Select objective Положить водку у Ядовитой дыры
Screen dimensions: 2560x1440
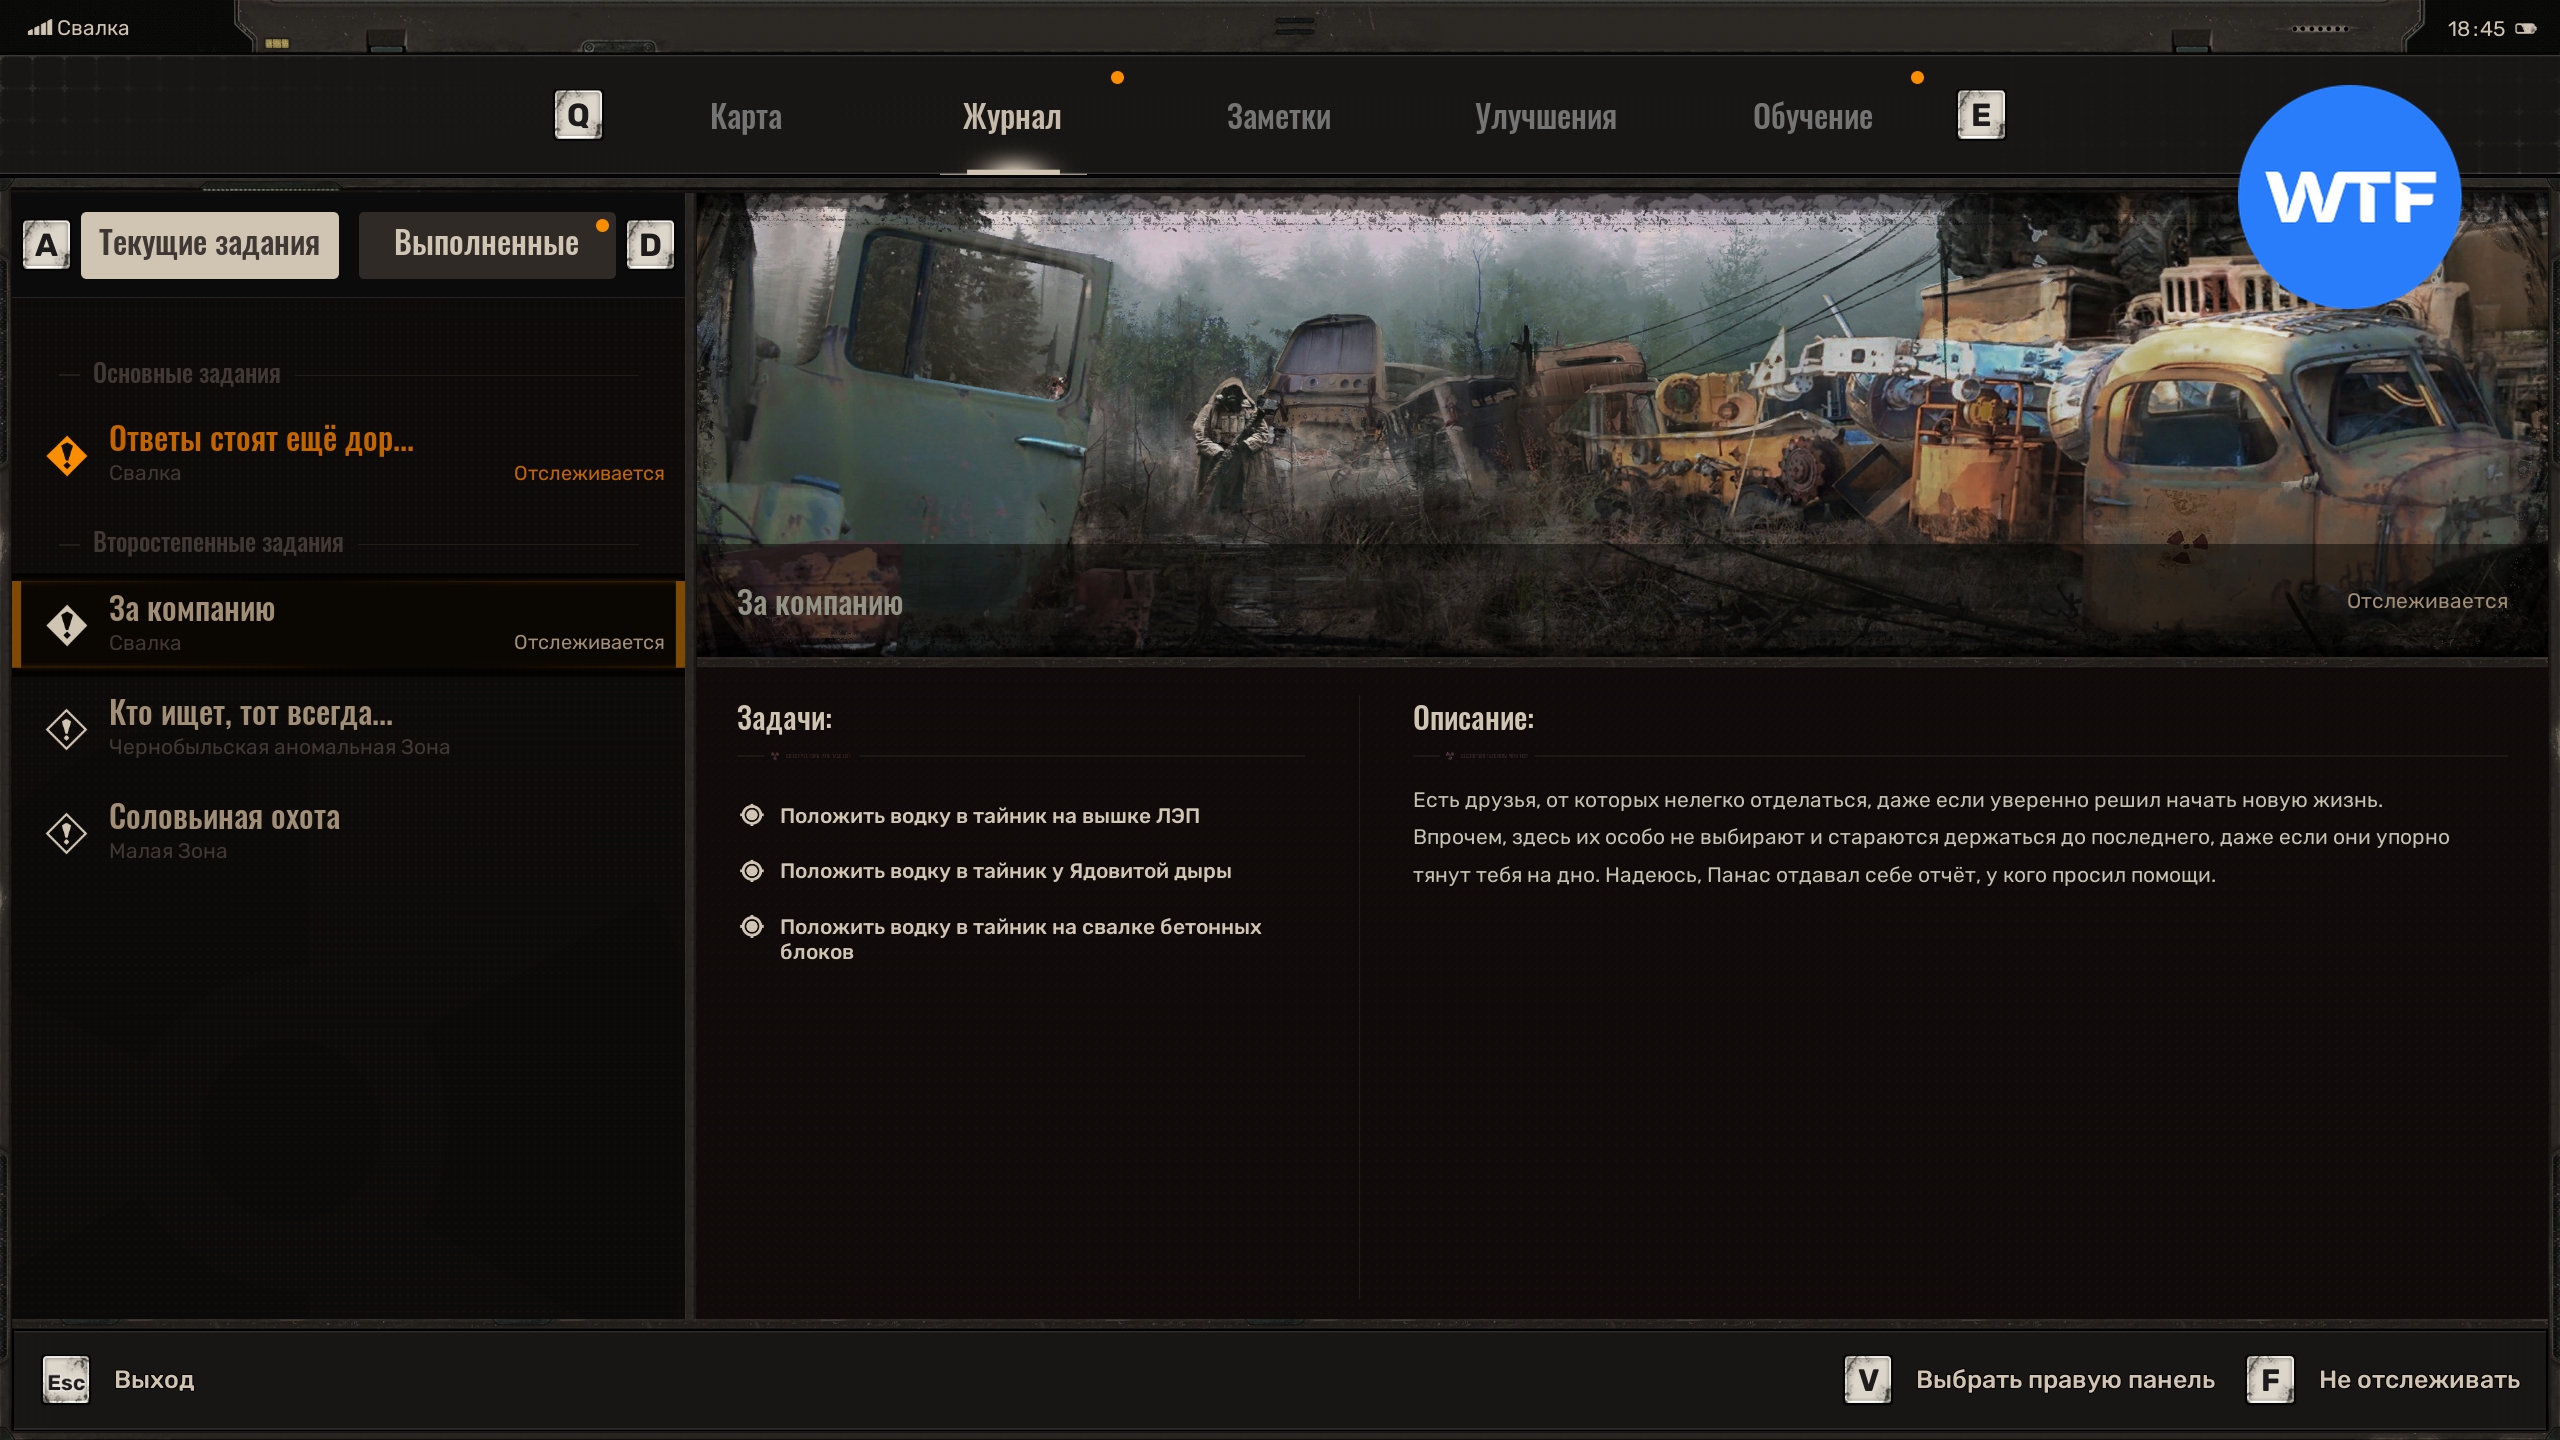pyautogui.click(x=1004, y=871)
